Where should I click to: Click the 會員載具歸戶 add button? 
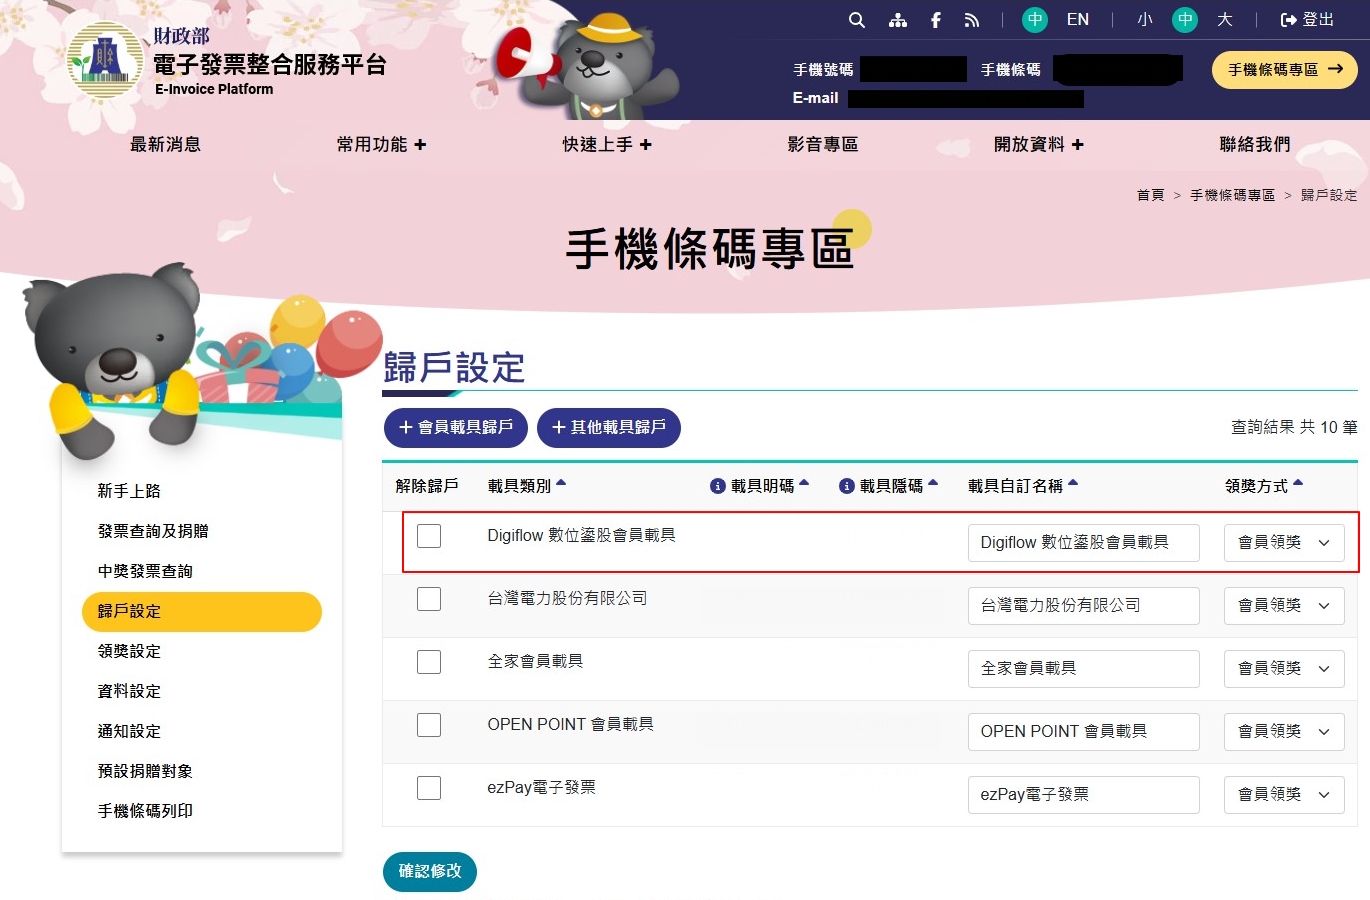click(455, 427)
